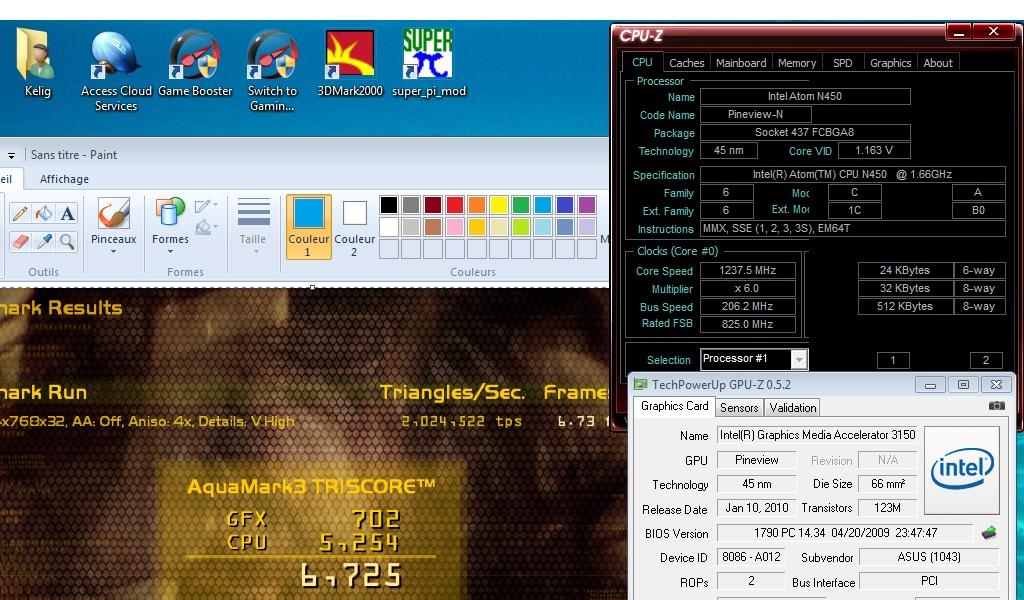The width and height of the screenshot is (1024, 600).
Task: Select the Magnifier tool in Paint
Action: (x=67, y=241)
